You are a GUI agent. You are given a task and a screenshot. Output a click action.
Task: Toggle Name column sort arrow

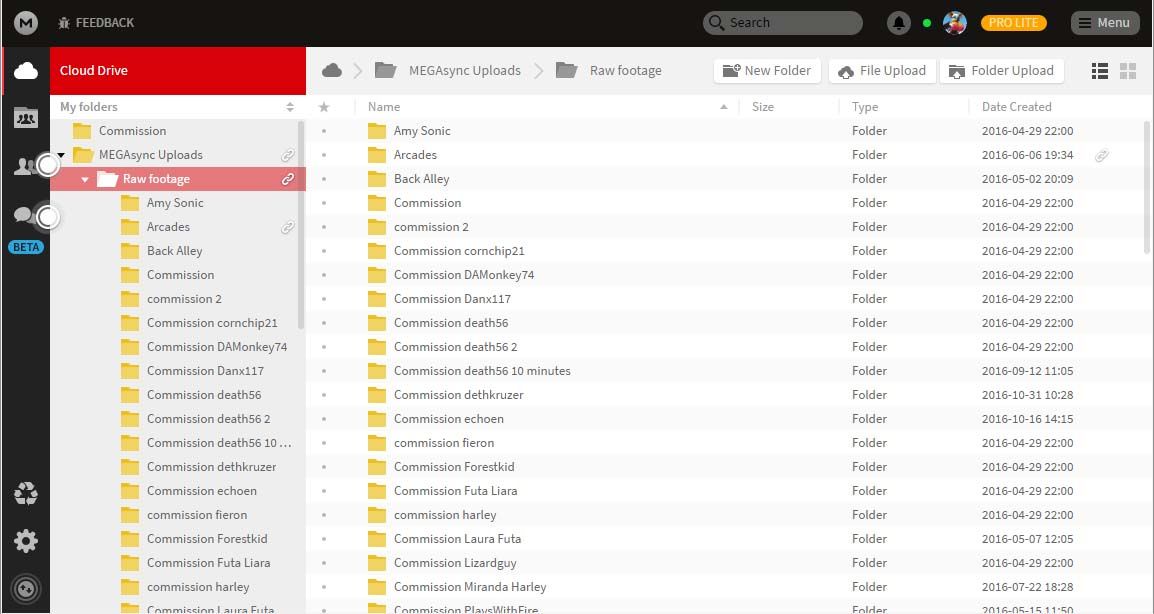click(723, 107)
